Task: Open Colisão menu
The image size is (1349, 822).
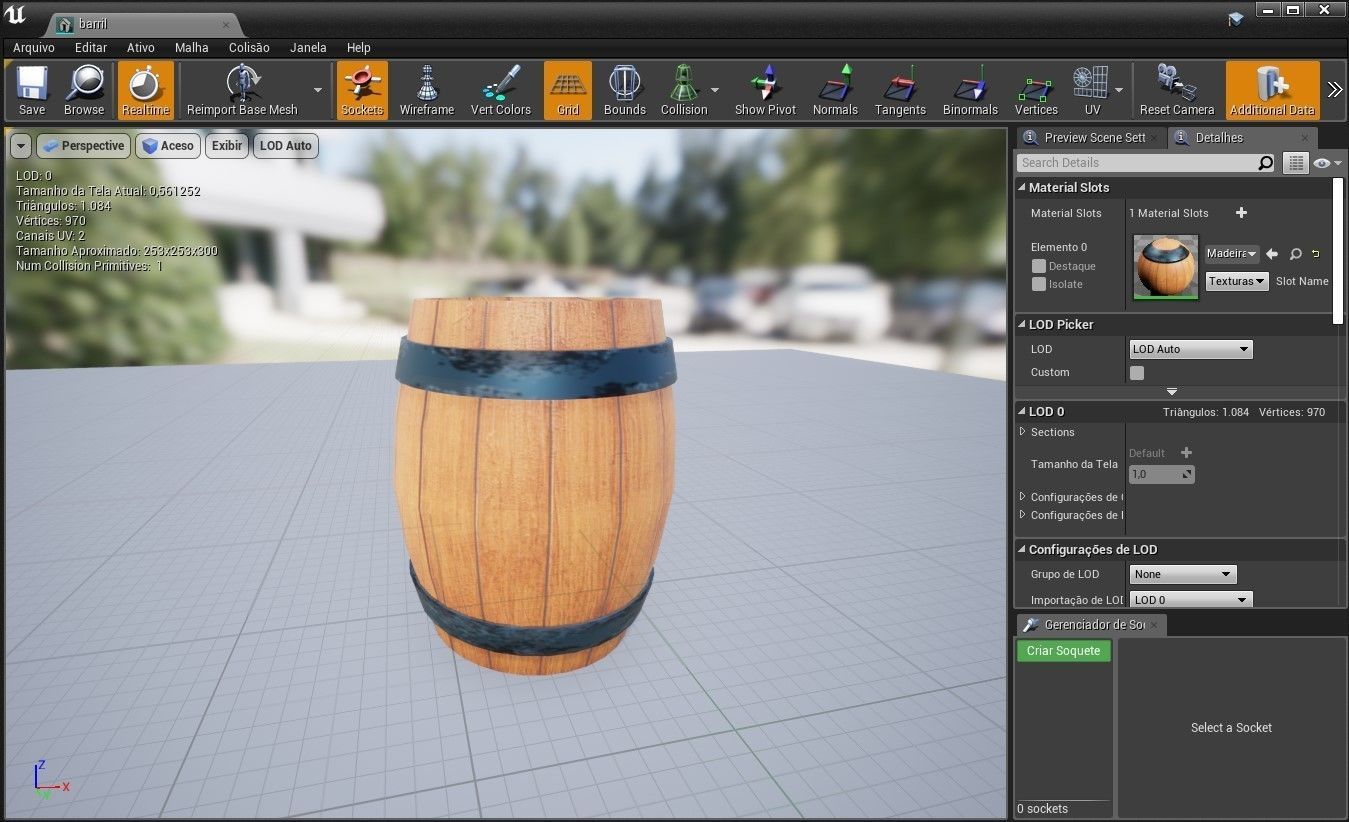Action: tap(249, 47)
